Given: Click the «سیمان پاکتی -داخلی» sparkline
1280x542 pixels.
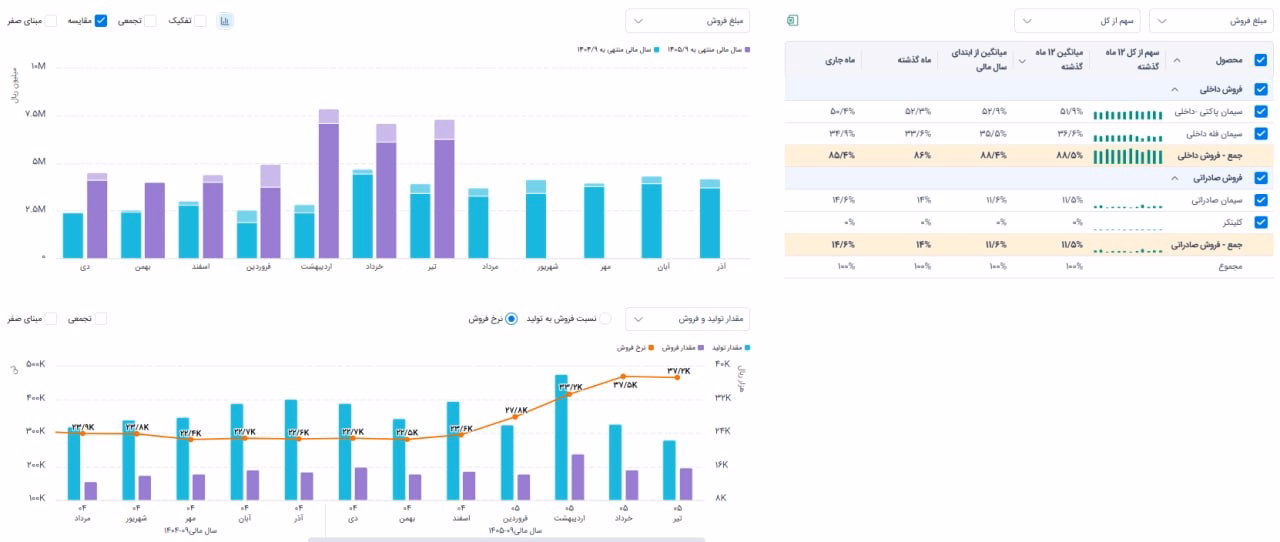Looking at the screenshot, I should pos(1128,114).
